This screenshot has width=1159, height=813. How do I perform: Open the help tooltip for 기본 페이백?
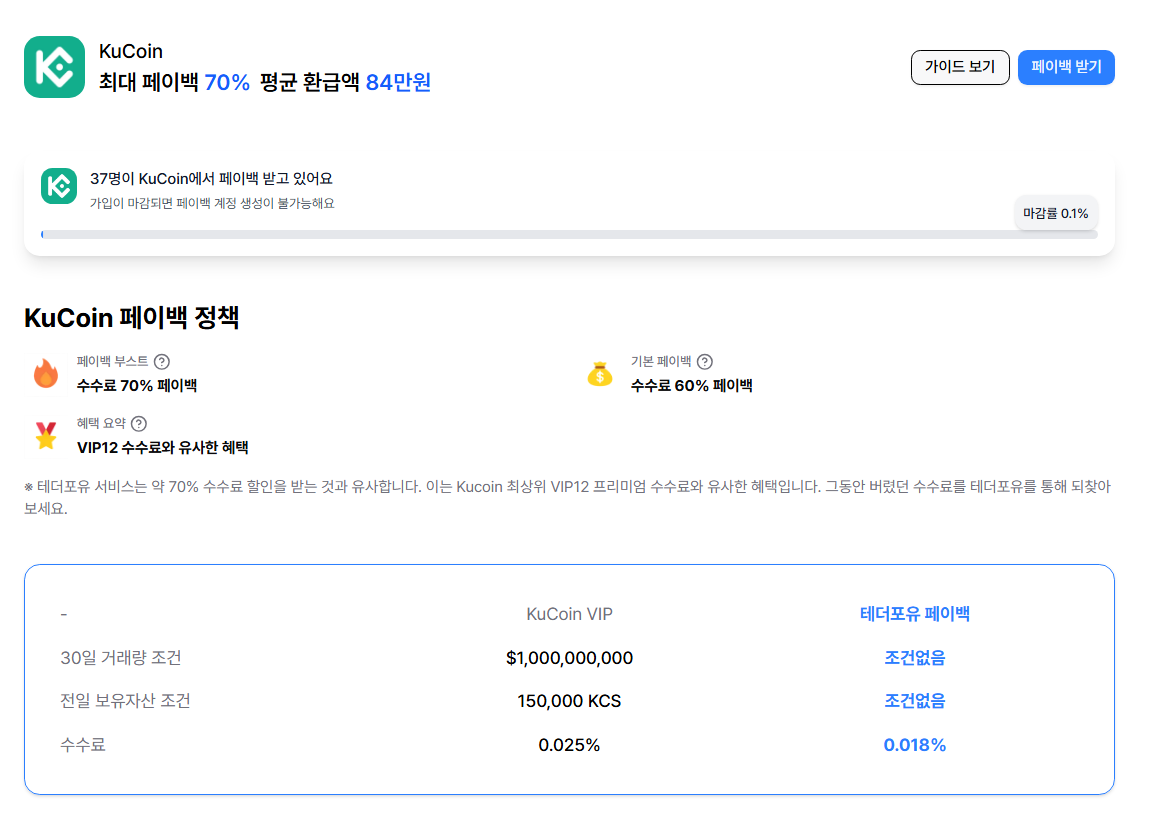704,361
